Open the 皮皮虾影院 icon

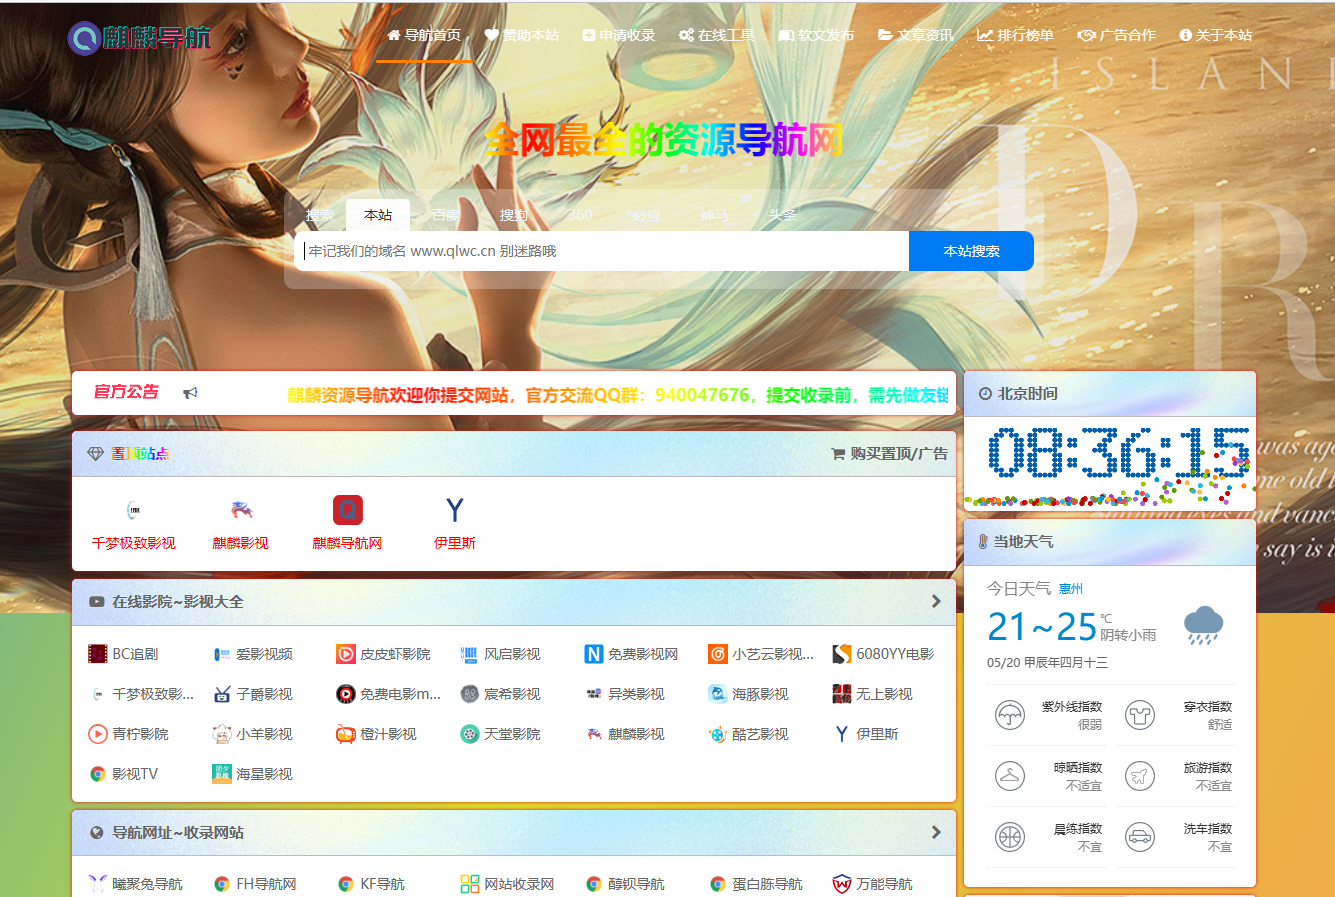[x=345, y=654]
